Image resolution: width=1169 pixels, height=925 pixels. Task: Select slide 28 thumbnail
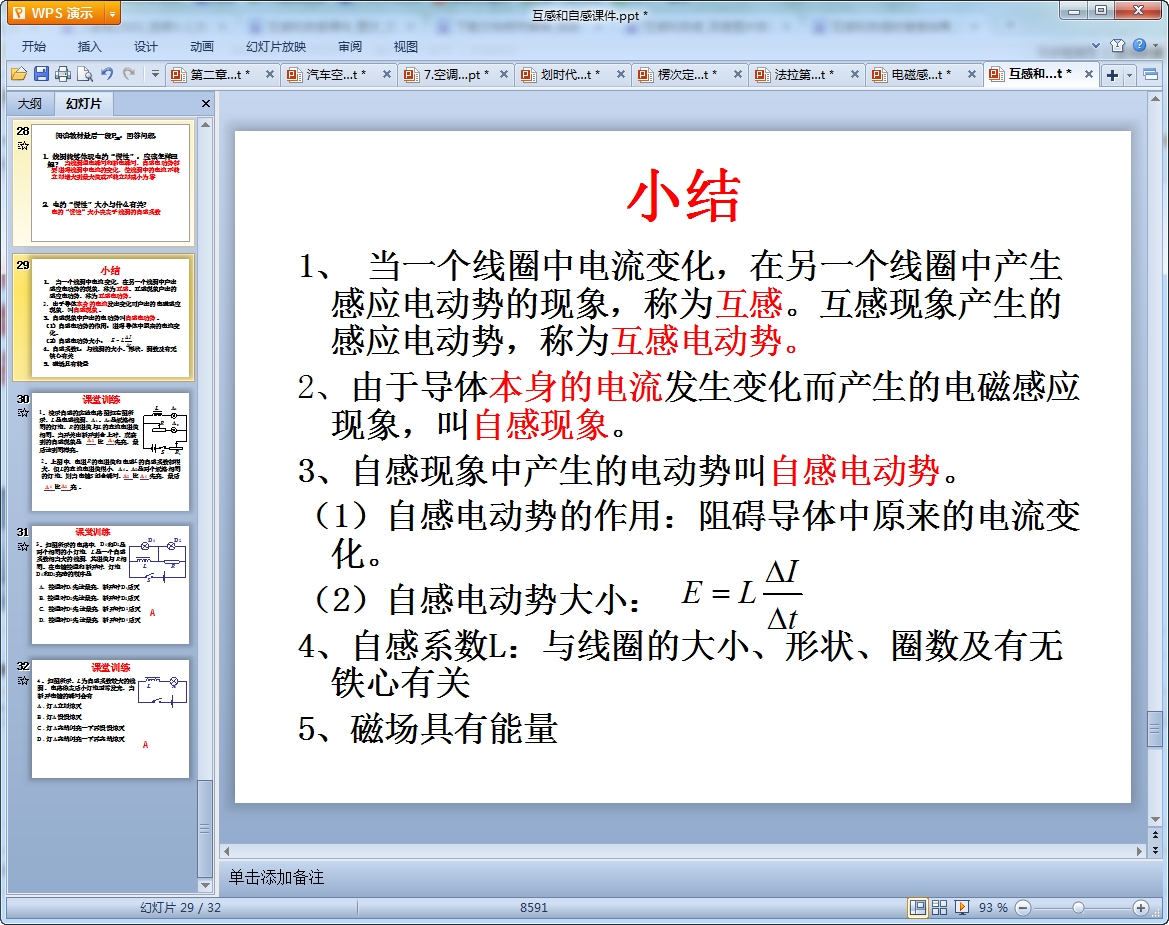[110, 183]
